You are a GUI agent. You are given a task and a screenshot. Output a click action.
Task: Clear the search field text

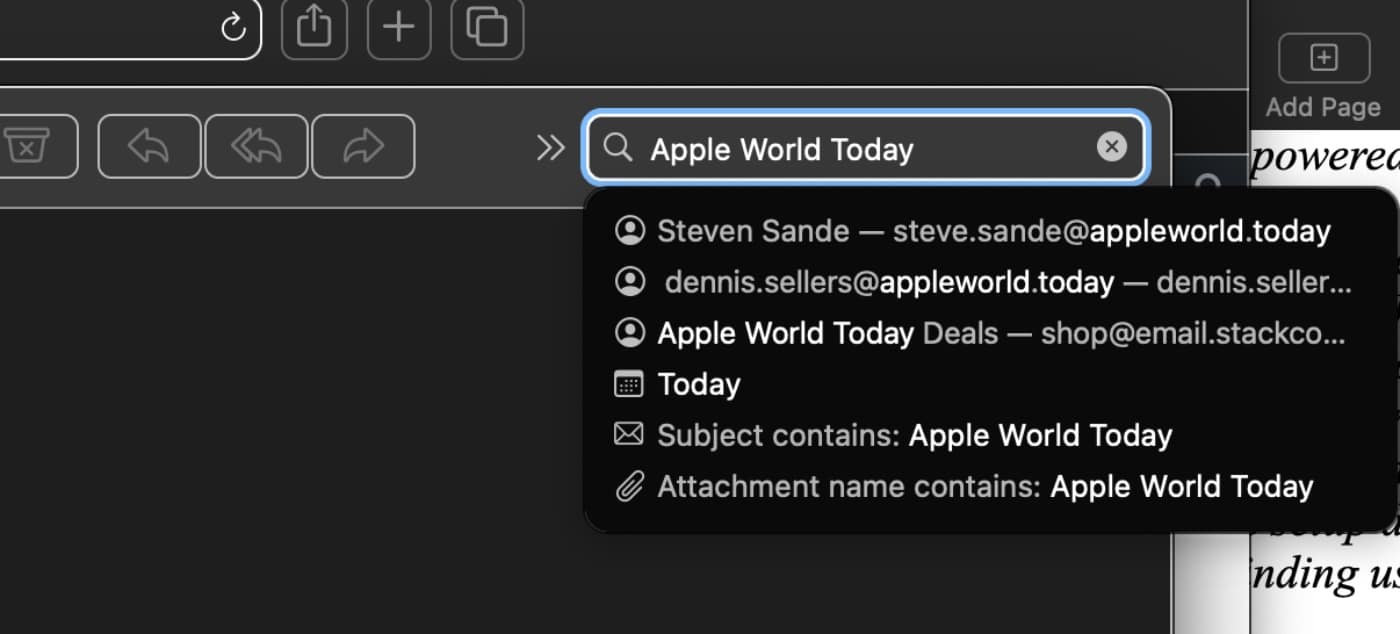(1111, 148)
